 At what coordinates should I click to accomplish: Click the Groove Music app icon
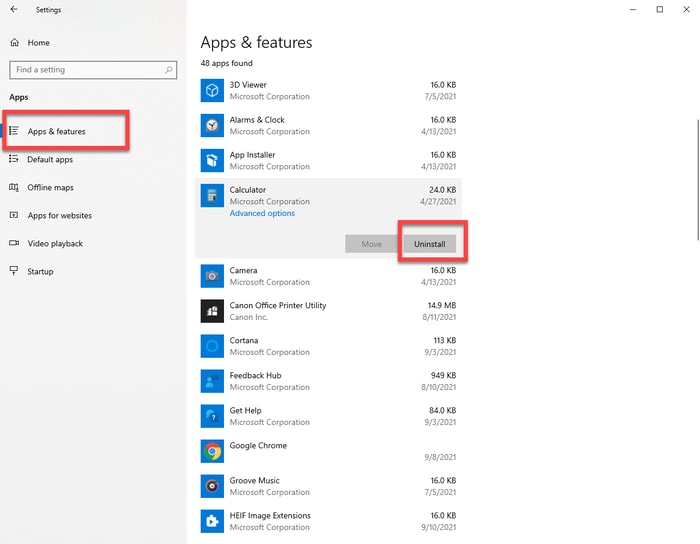coord(212,486)
